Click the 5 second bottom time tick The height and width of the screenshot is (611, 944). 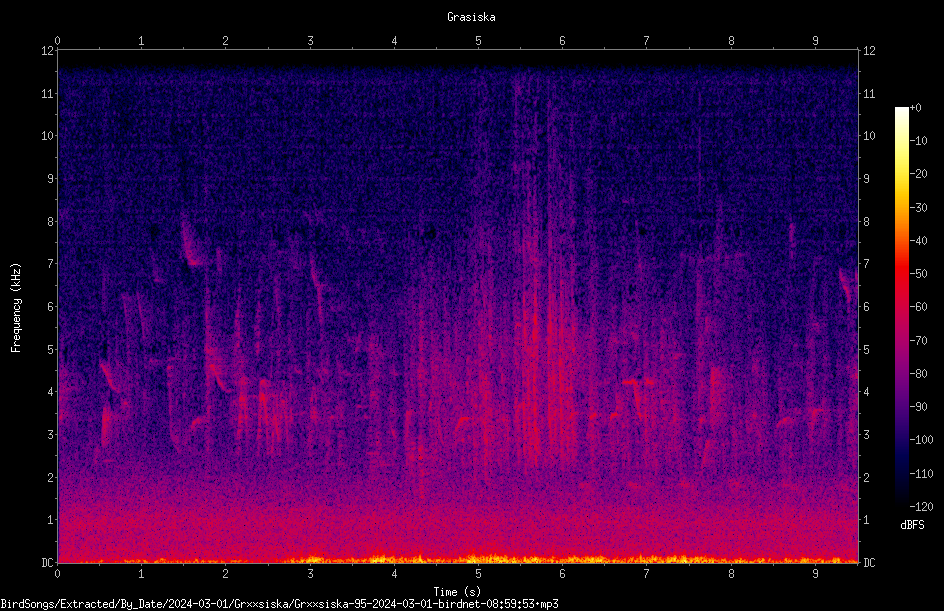[478, 574]
